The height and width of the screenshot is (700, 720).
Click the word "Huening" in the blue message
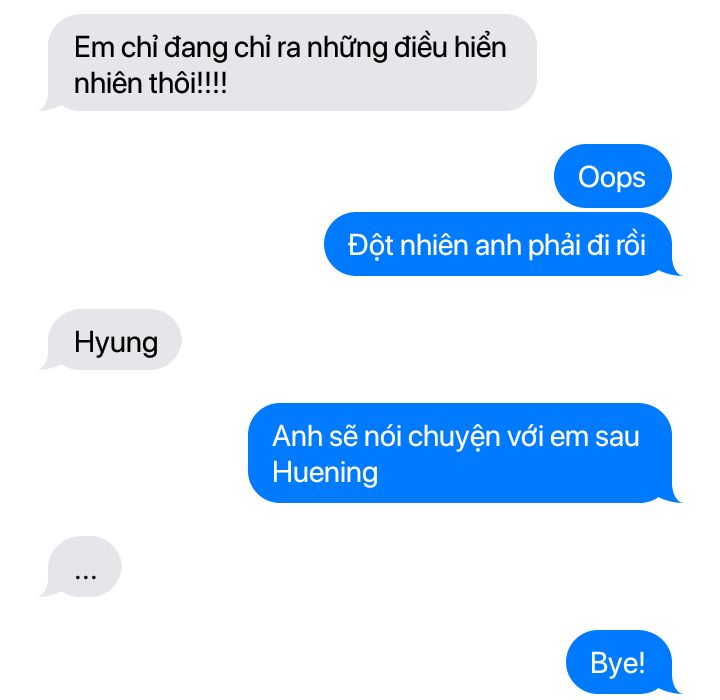[x=325, y=472]
